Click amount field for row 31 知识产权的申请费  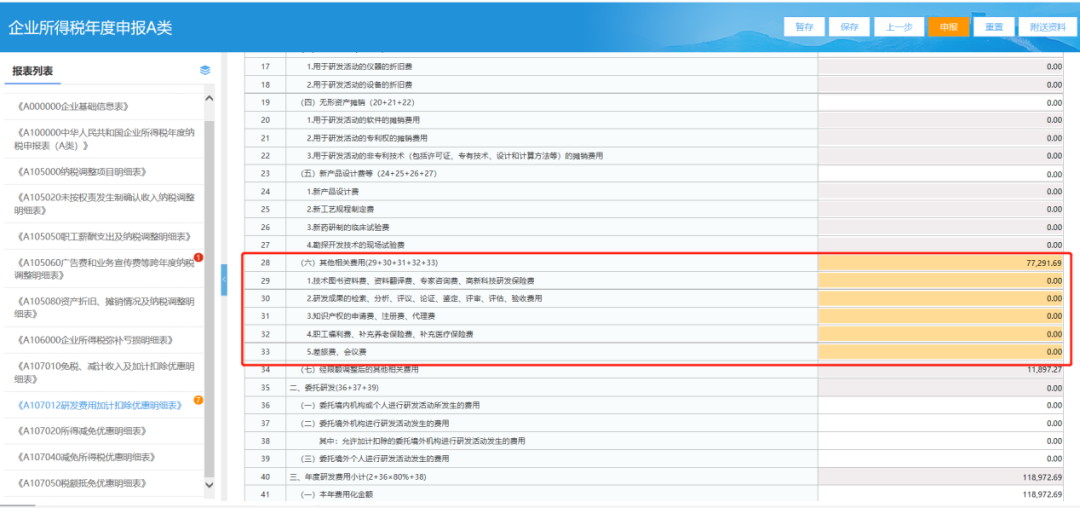click(942, 316)
